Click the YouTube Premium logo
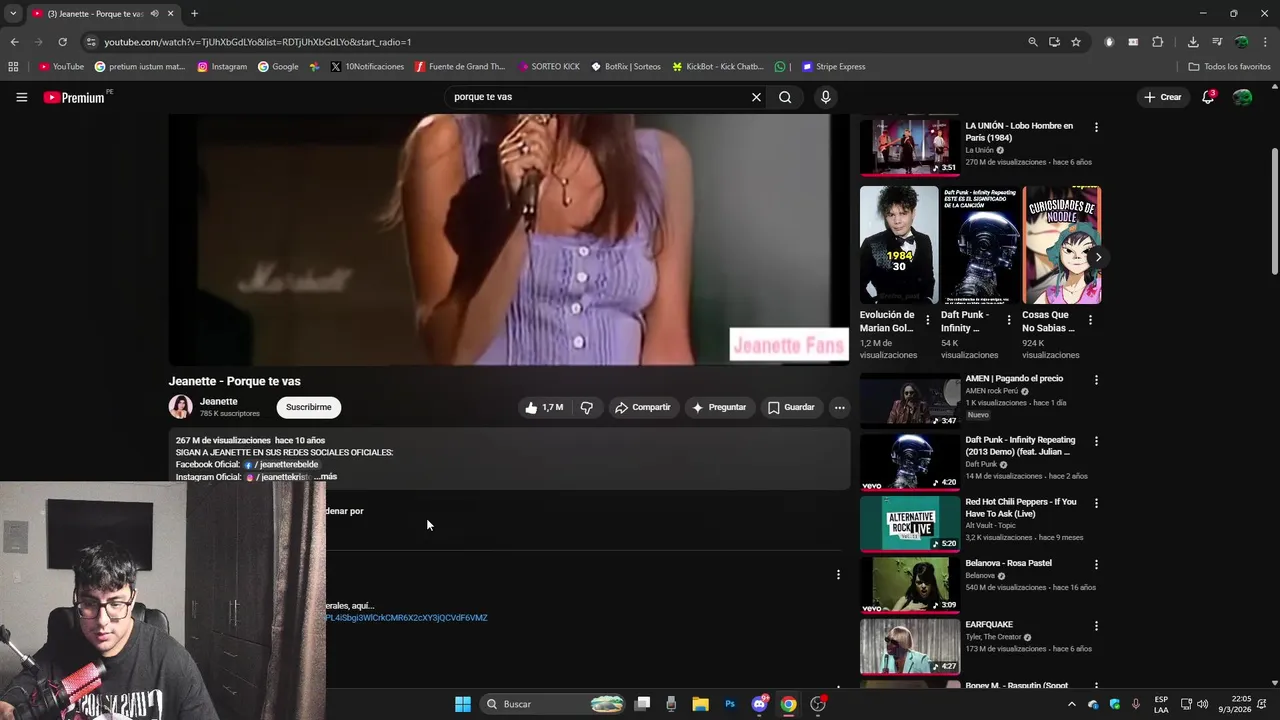Image resolution: width=1280 pixels, height=720 pixels. coord(74,97)
